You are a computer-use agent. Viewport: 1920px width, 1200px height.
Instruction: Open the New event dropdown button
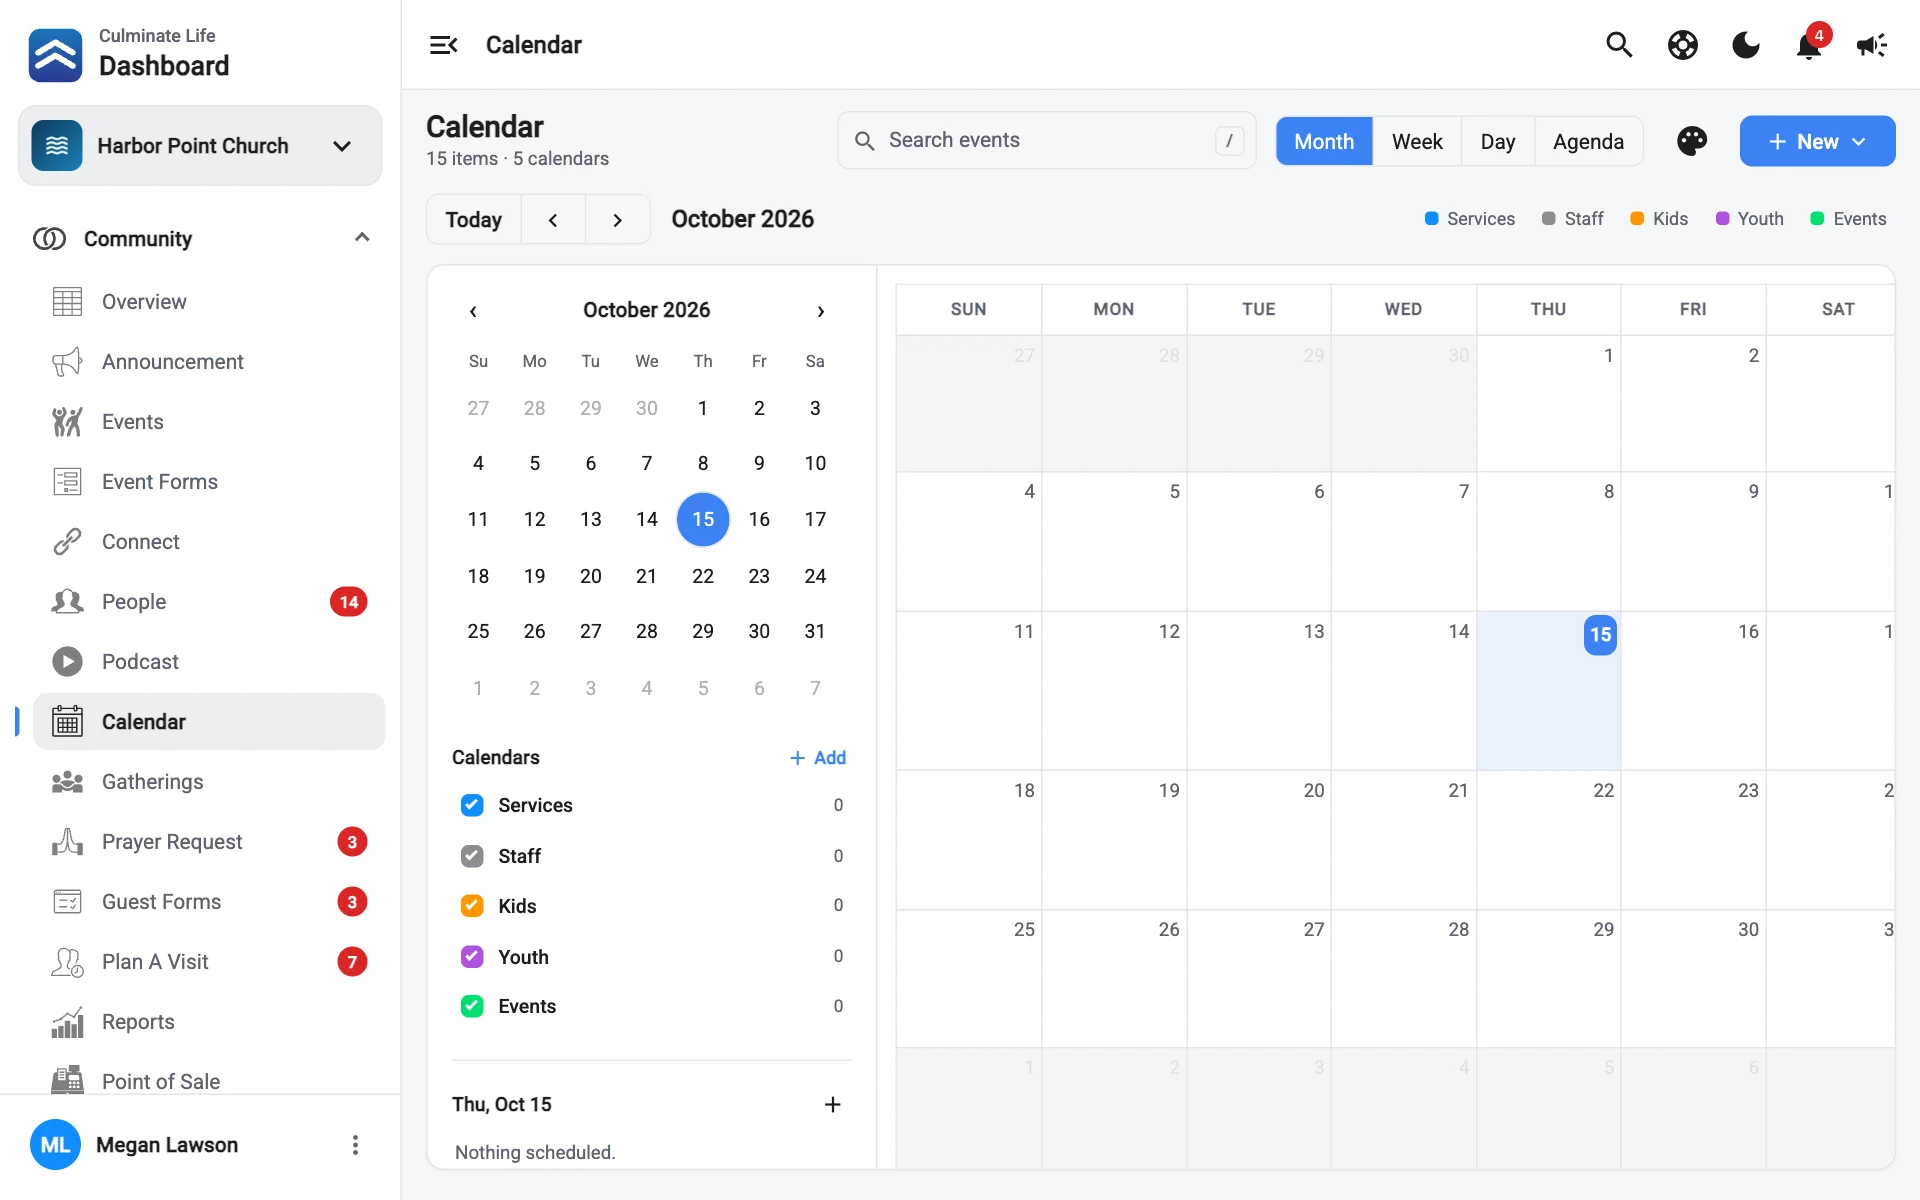(x=1817, y=141)
